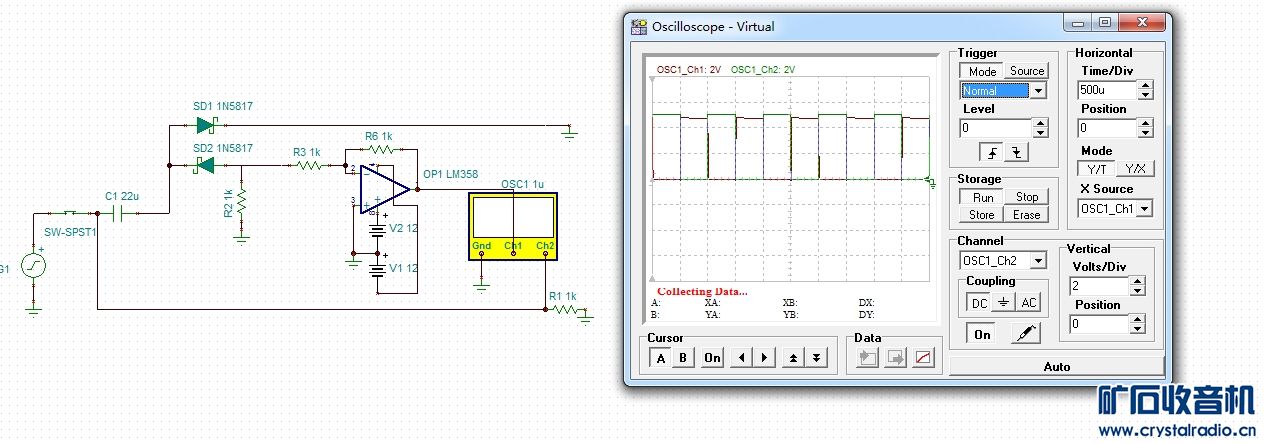Toggle cursor B button
The width and height of the screenshot is (1264, 443).
[683, 357]
